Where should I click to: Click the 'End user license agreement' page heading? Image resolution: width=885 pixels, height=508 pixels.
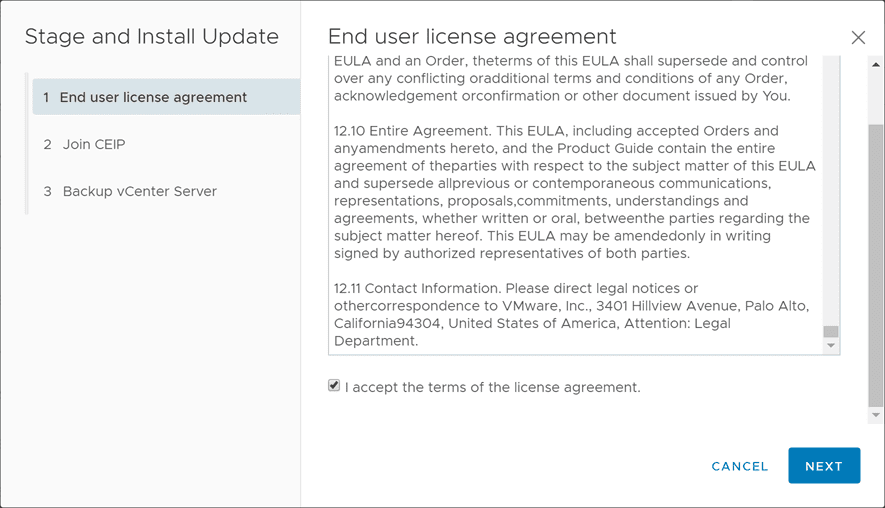[x=472, y=37]
